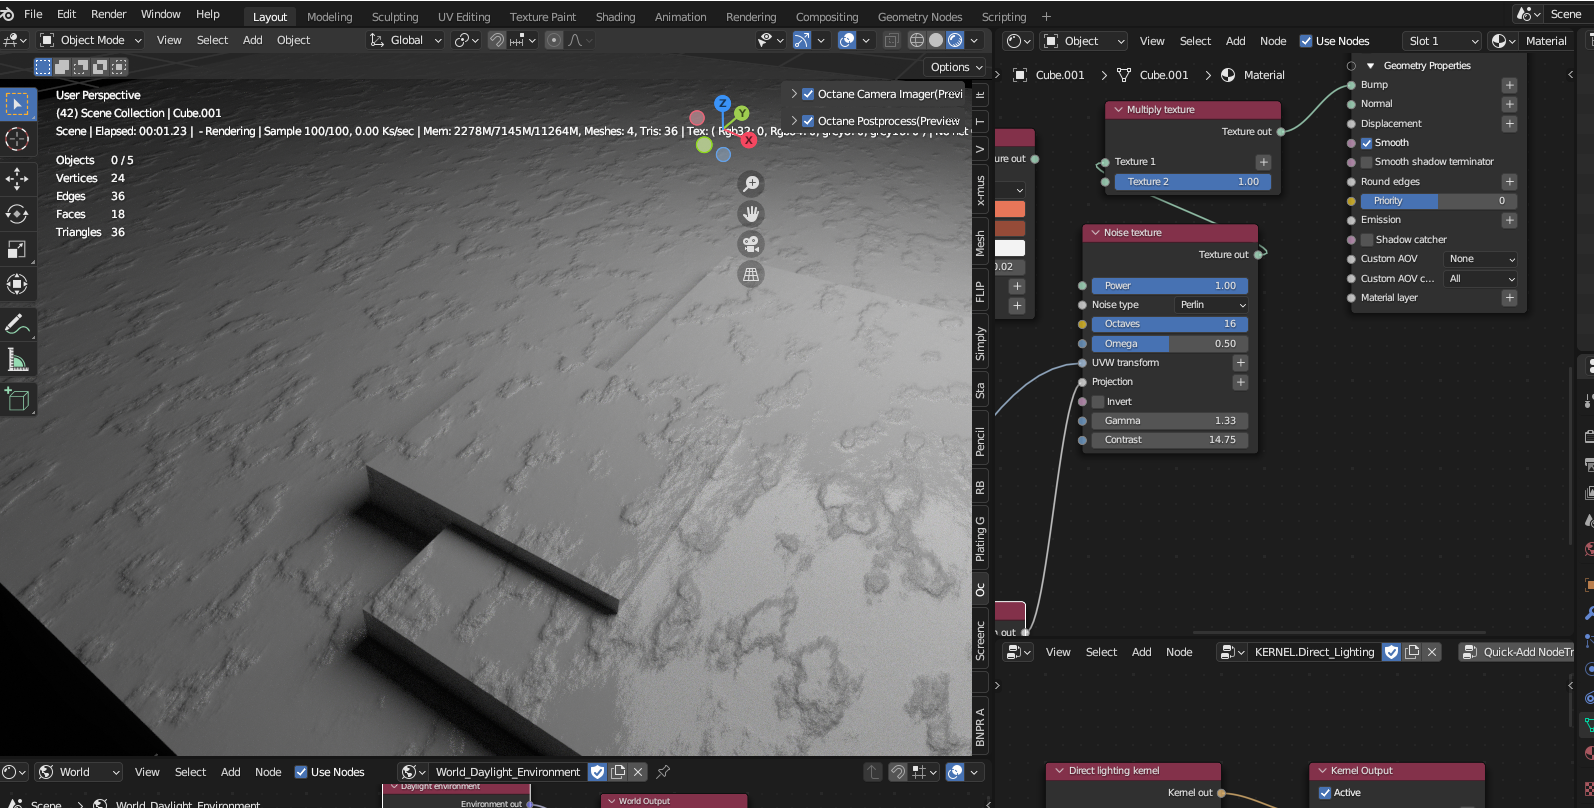Enable the Shadow catcher checkbox

coord(1367,240)
